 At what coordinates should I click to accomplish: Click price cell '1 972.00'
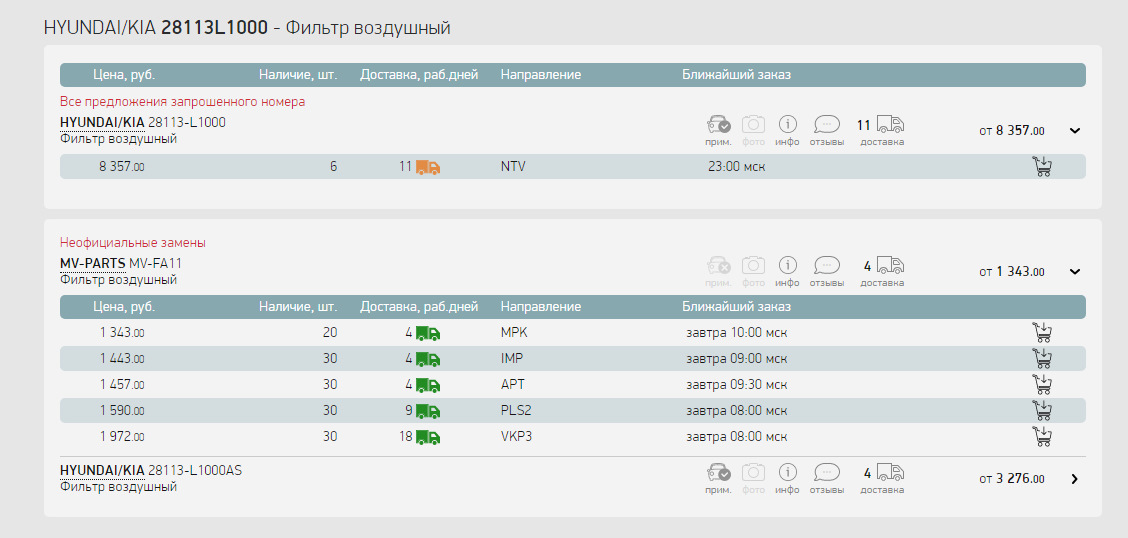coord(122,437)
